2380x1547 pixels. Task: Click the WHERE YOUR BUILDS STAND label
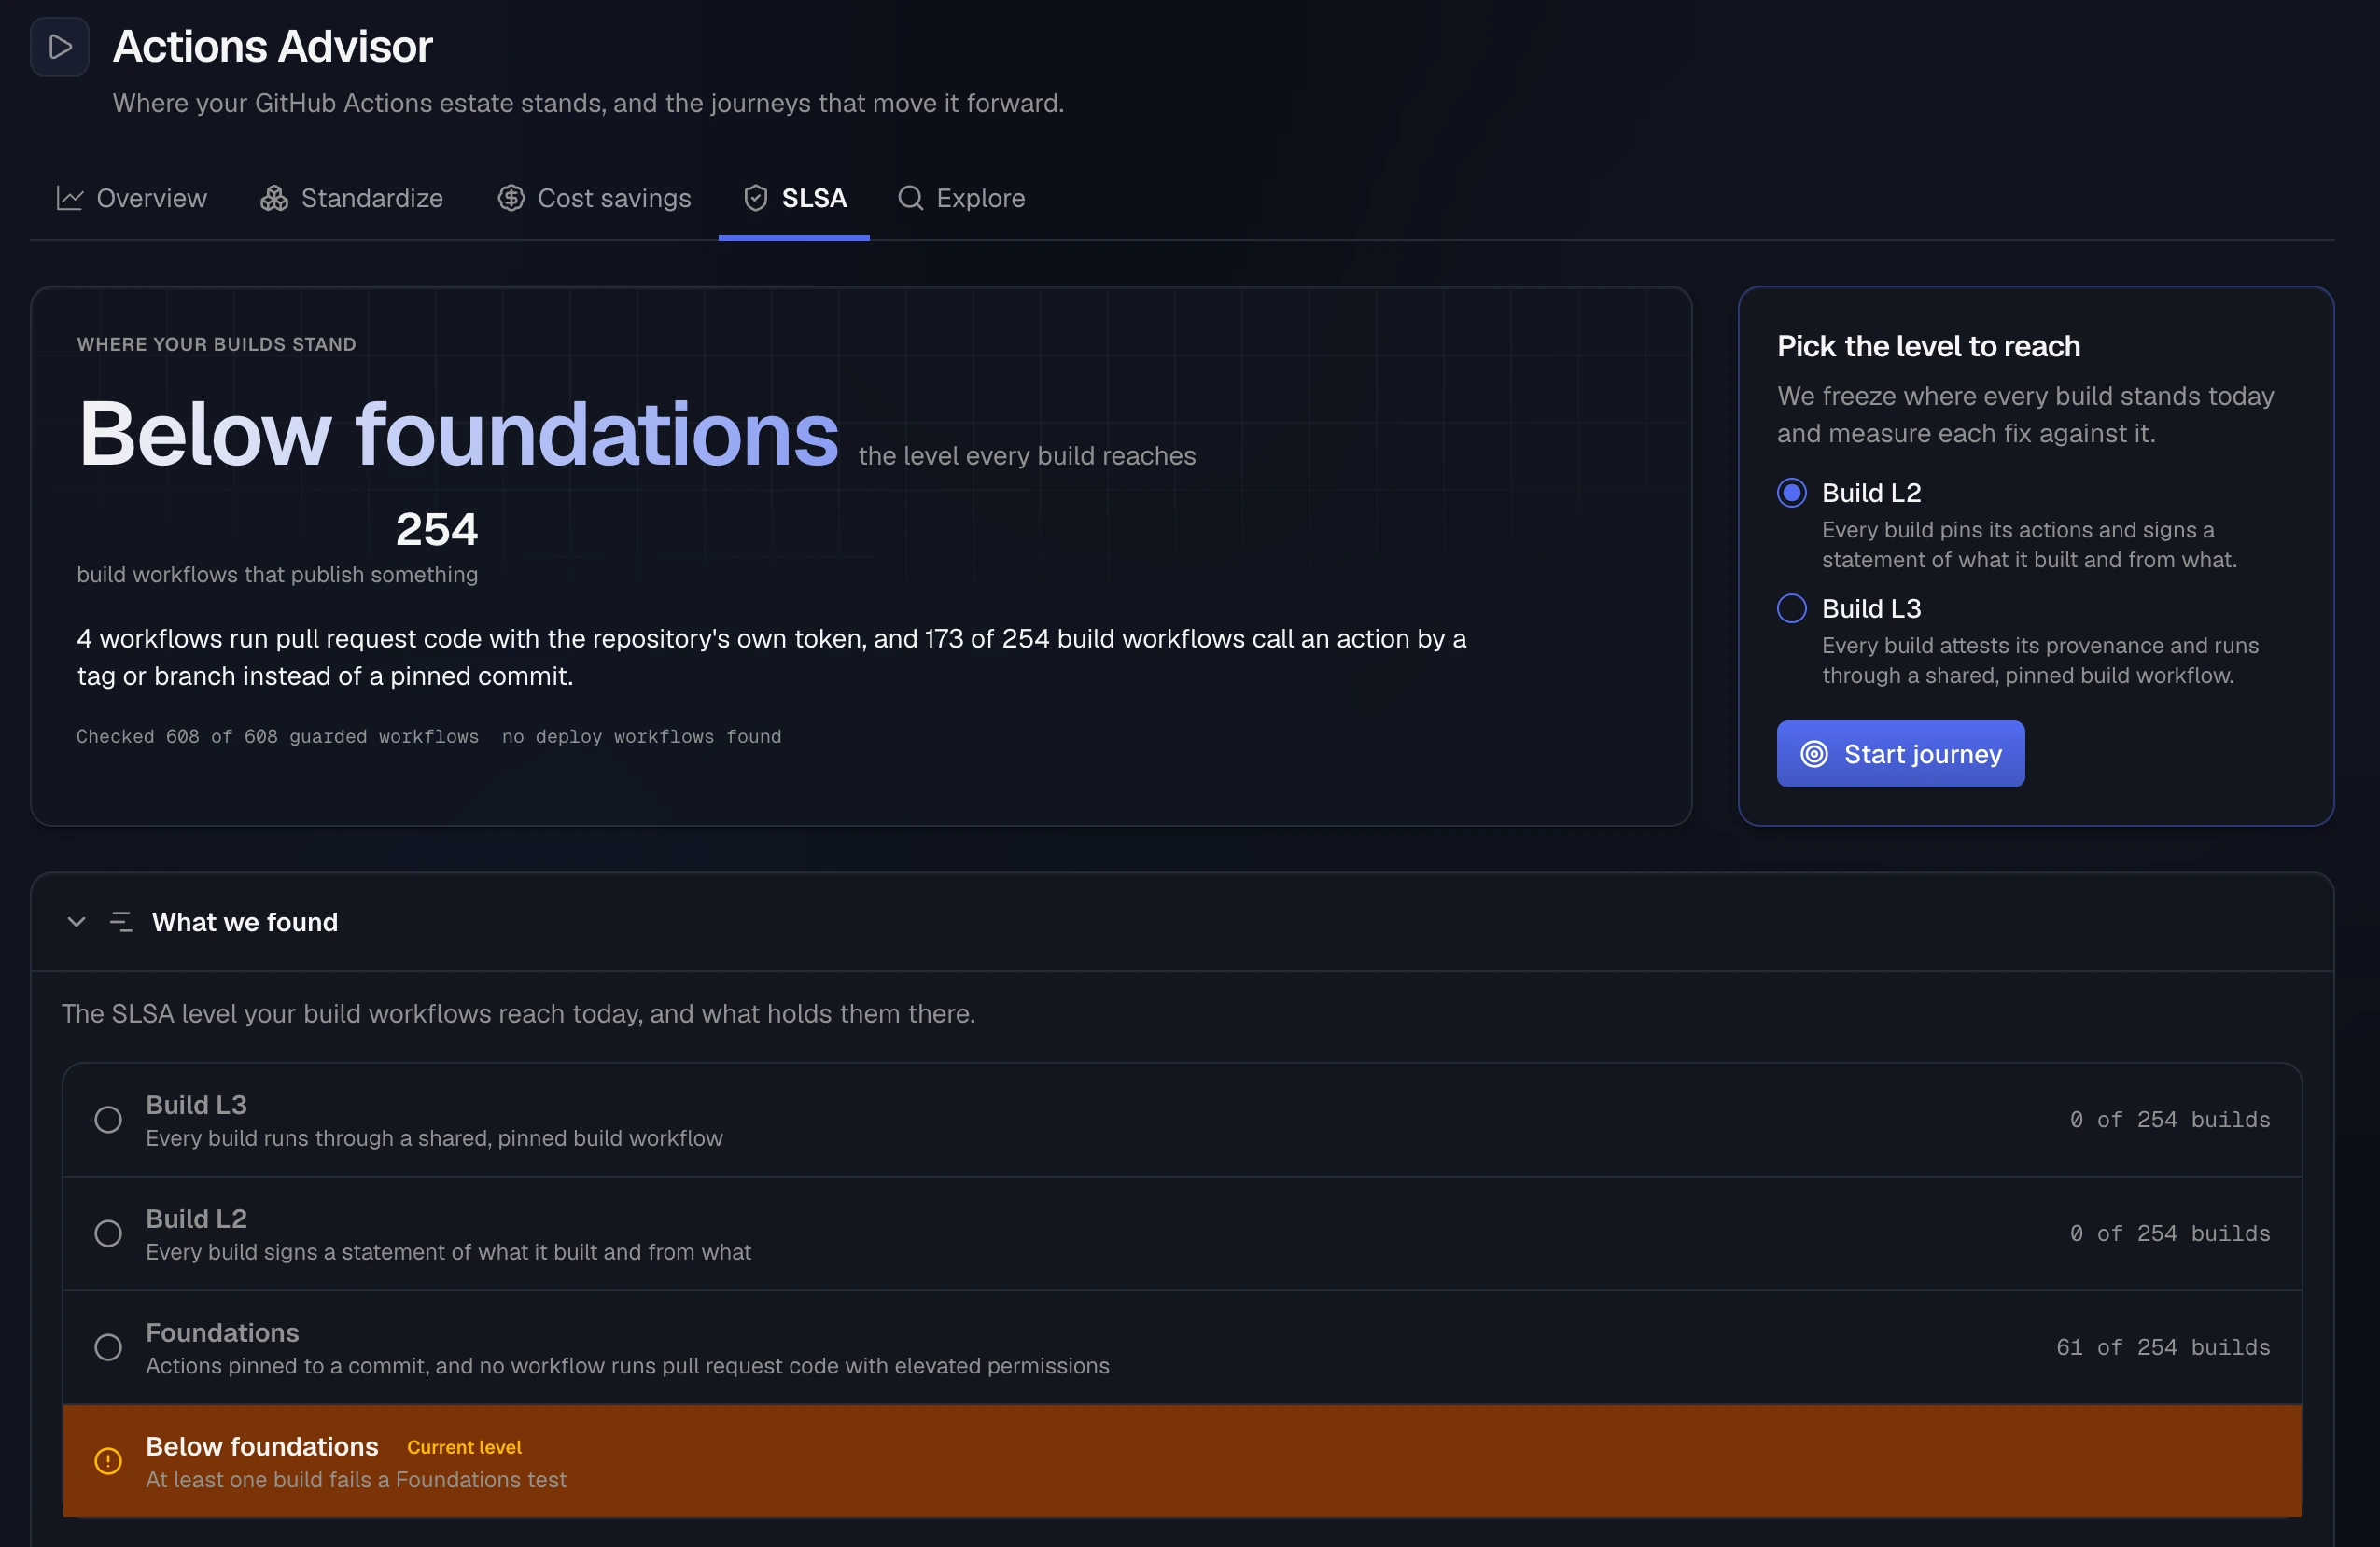(x=216, y=344)
